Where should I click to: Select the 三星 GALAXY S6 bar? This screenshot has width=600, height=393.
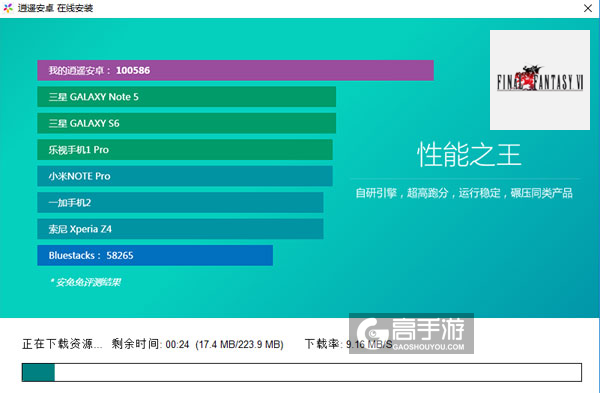[x=187, y=123]
